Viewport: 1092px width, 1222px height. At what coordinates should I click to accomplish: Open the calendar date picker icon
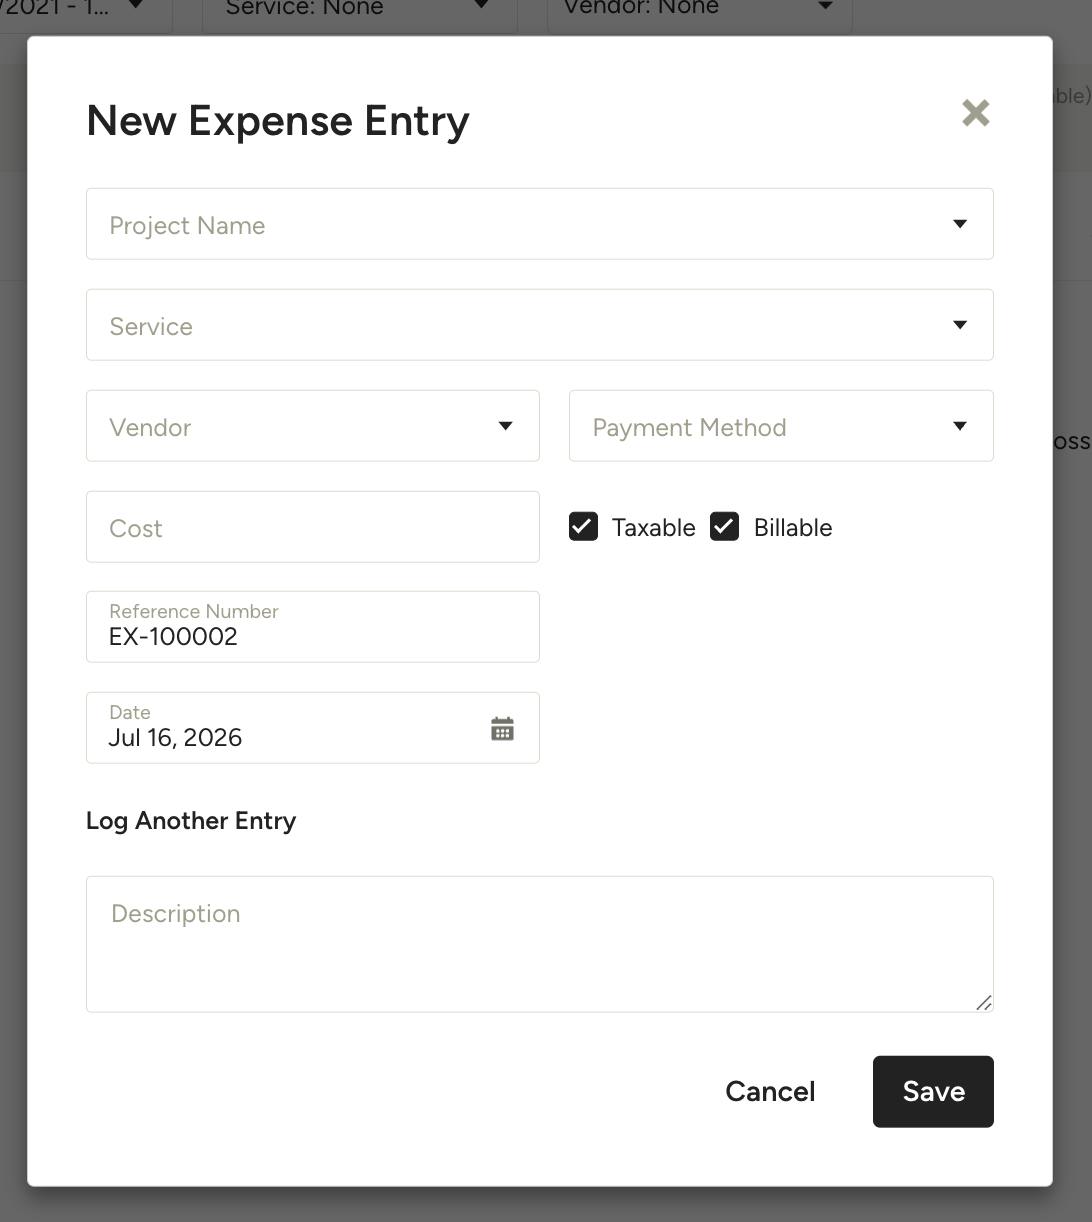coord(502,728)
